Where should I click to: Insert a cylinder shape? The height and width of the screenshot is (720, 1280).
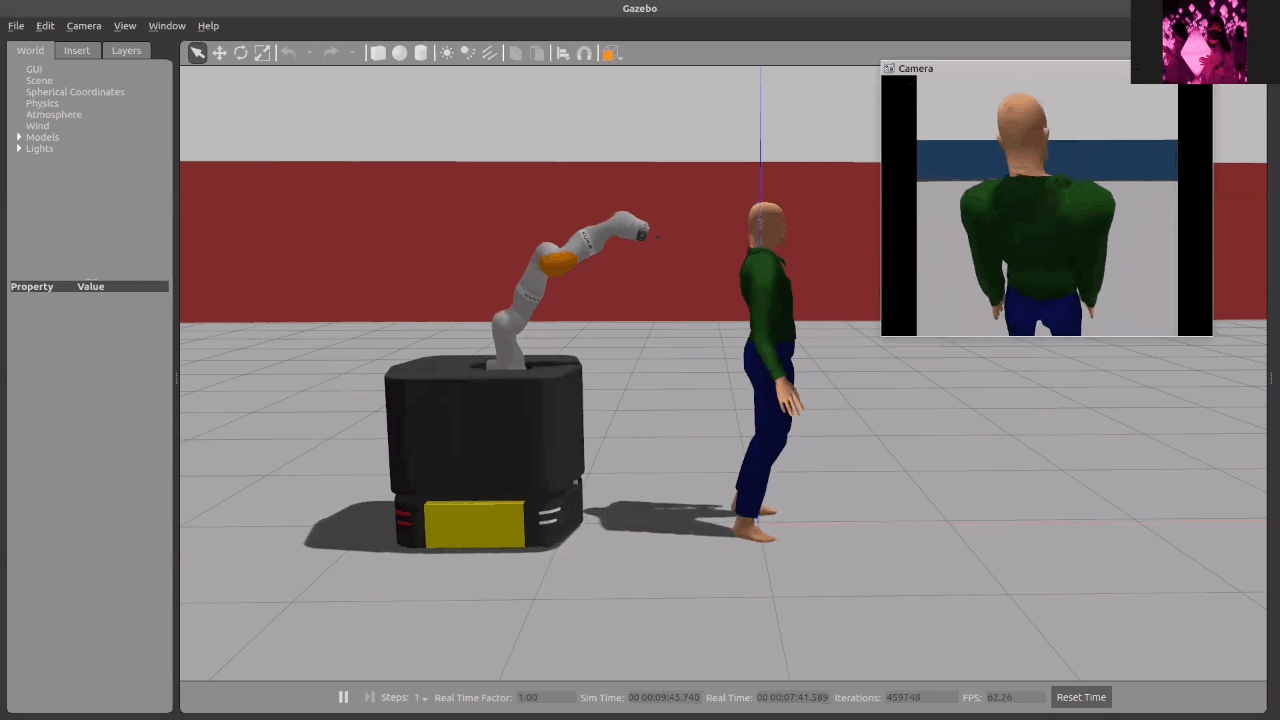[x=421, y=53]
